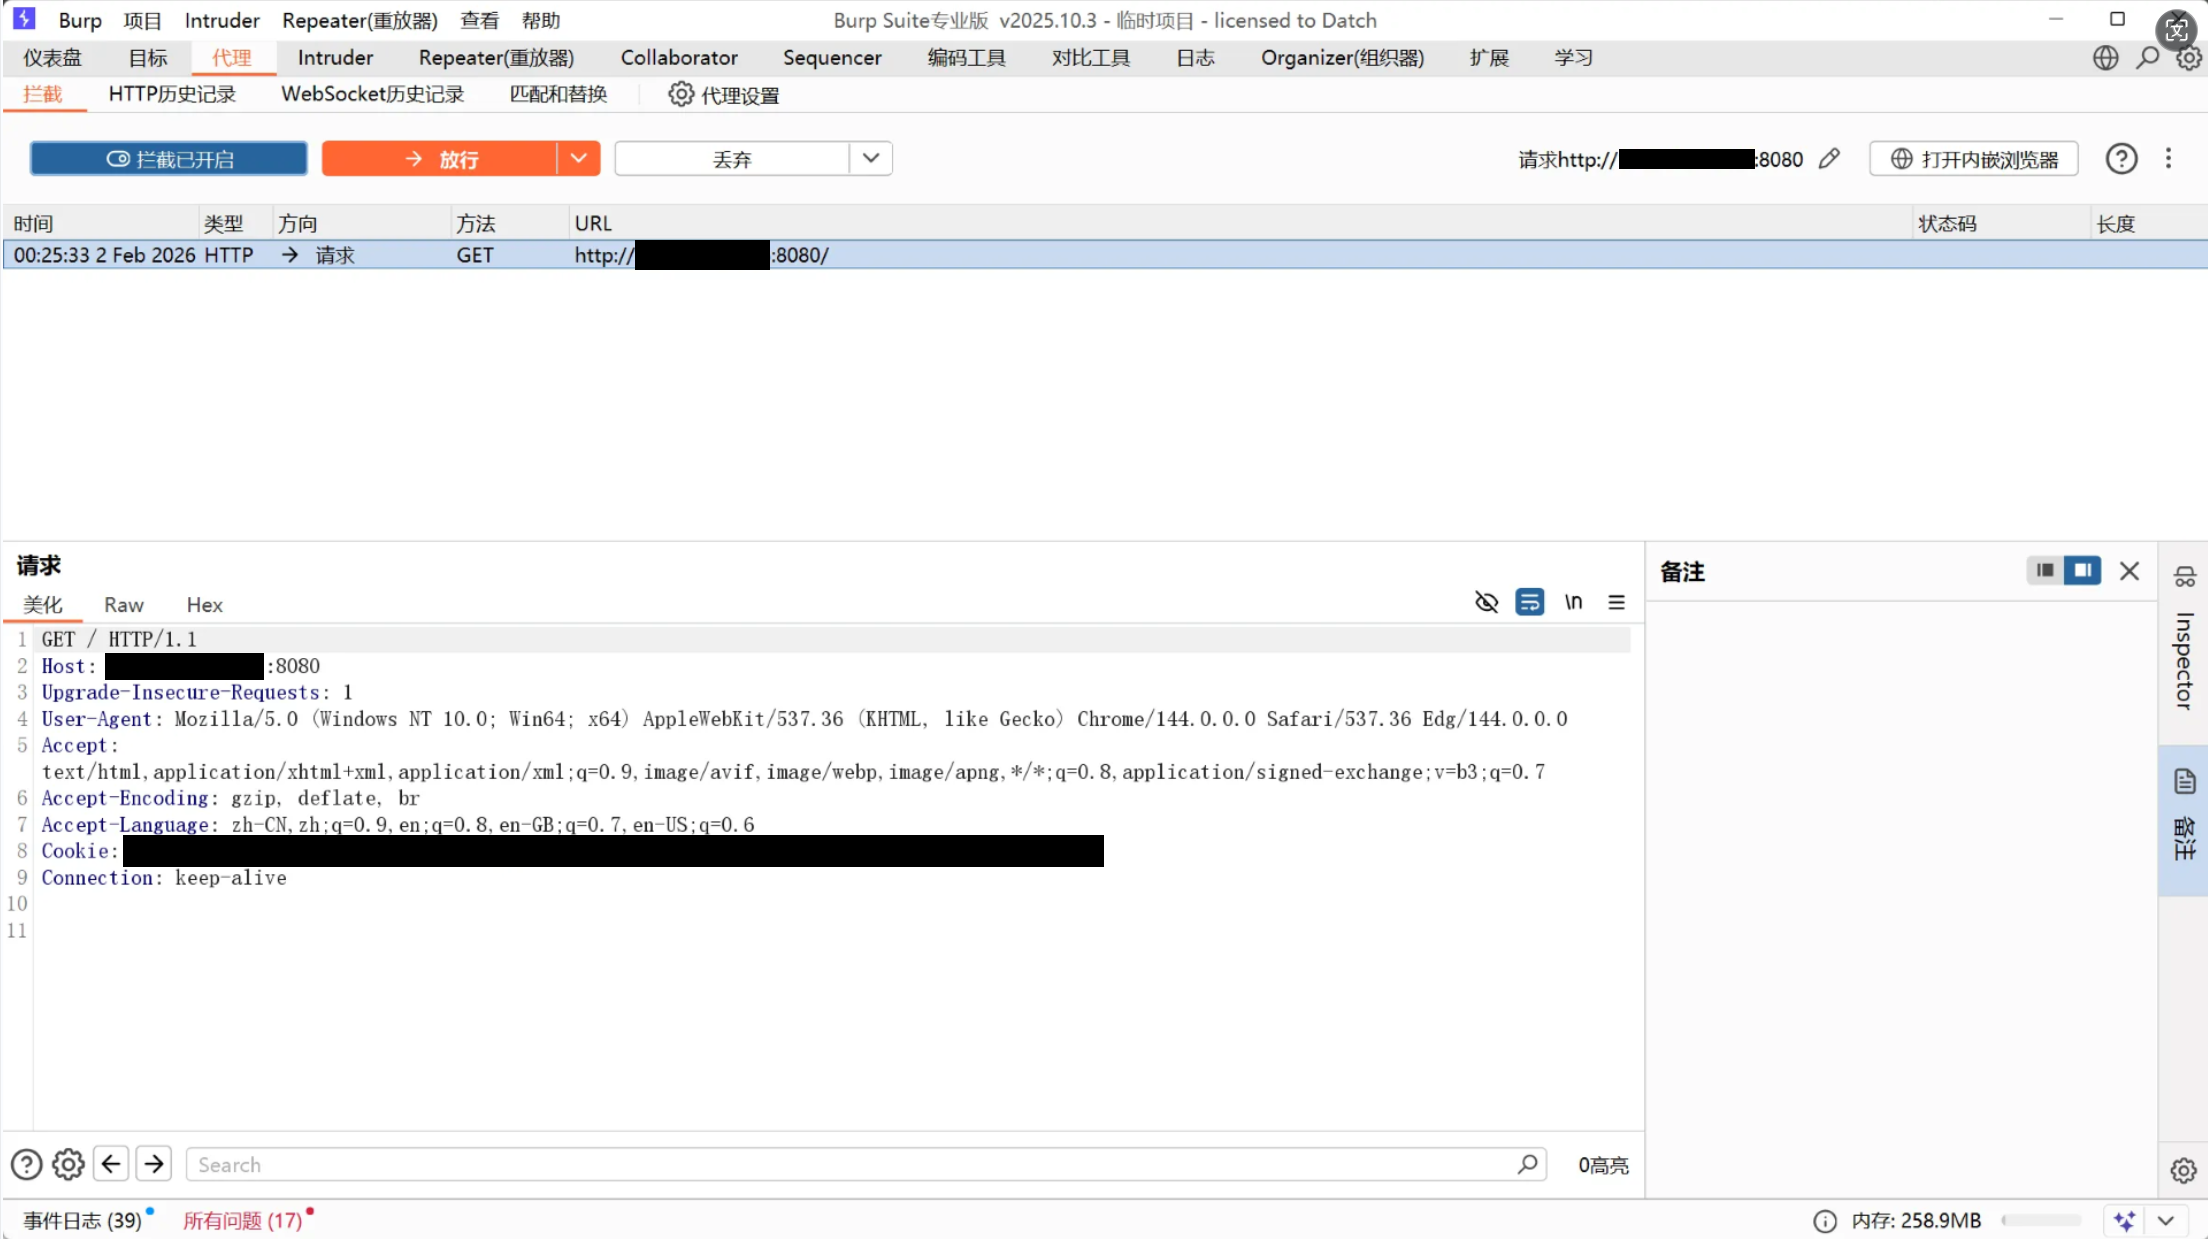2208x1239 pixels.
Task: Switch to the 日志 tab
Action: (x=1195, y=58)
